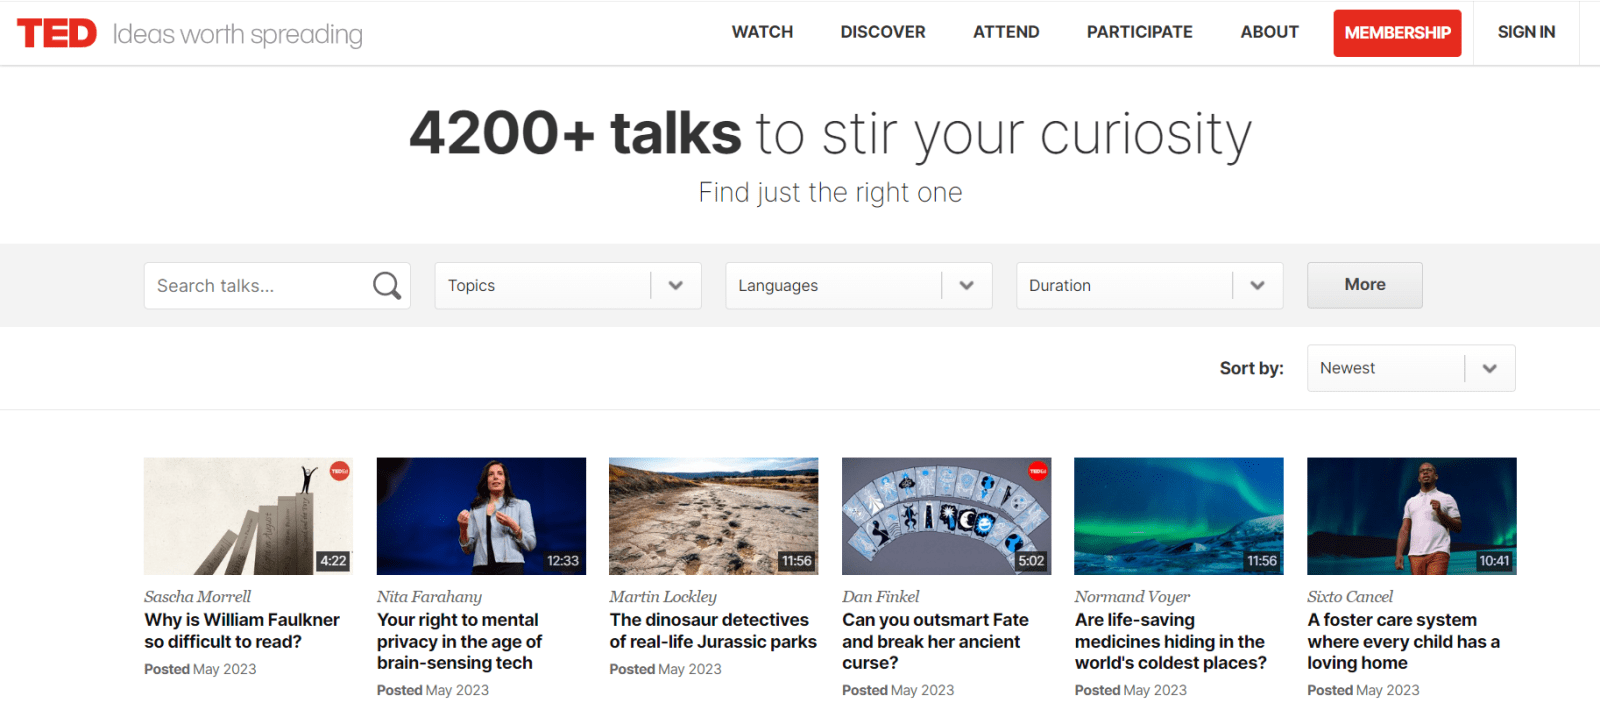Focus the Search talks input field

click(260, 286)
